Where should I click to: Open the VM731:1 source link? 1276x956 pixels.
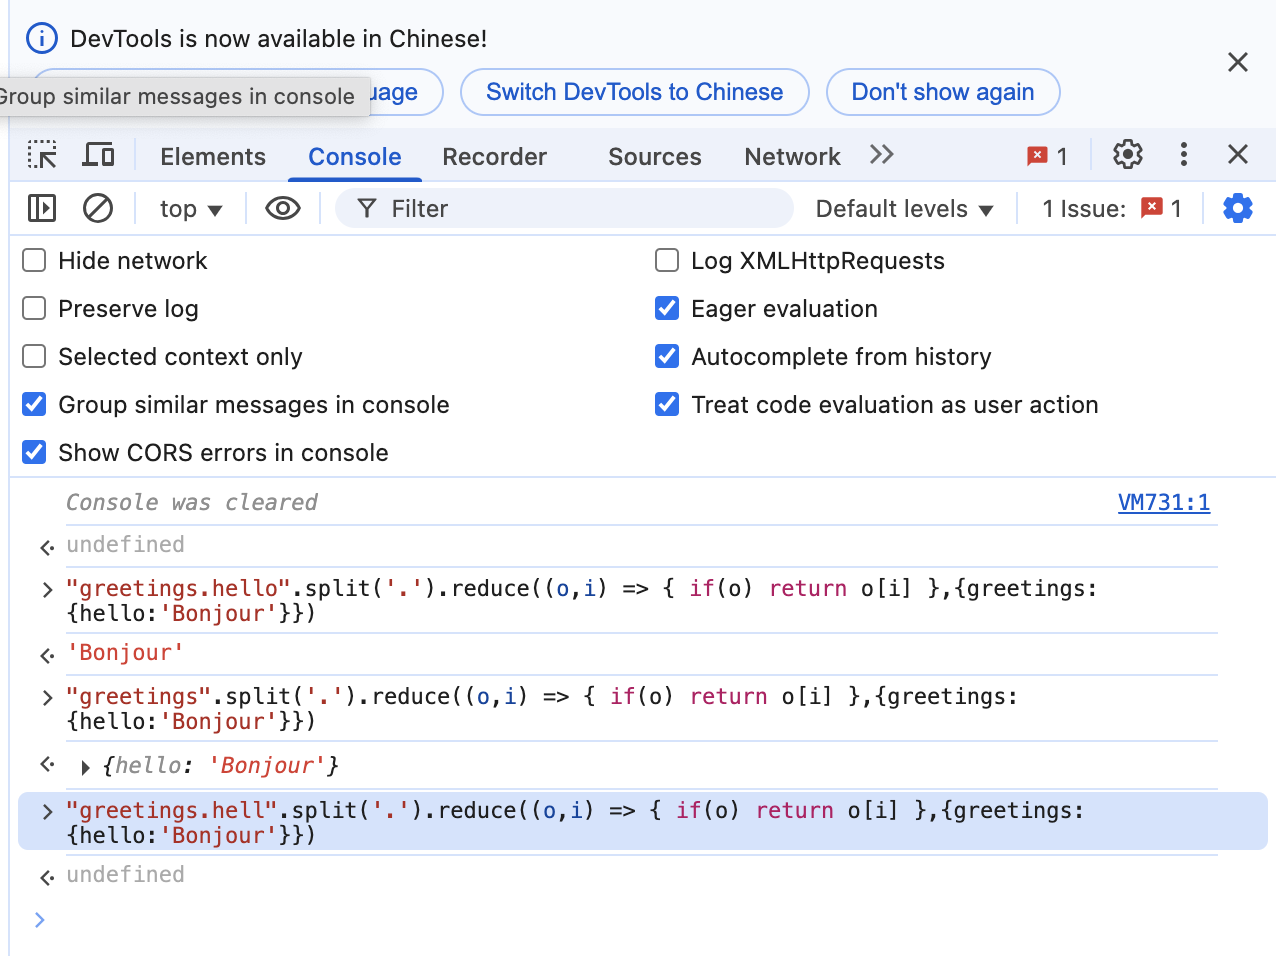coord(1164,502)
